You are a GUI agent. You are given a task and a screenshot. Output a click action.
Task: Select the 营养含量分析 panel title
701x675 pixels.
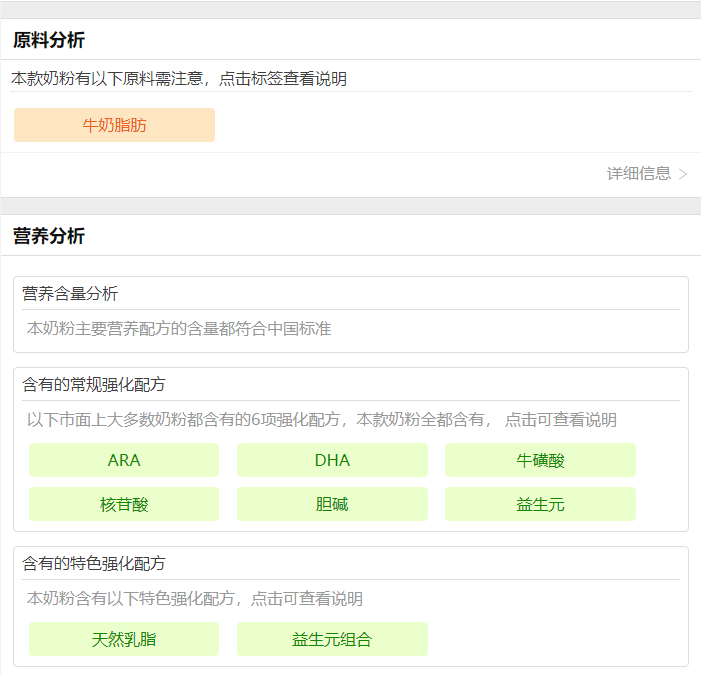tap(70, 293)
